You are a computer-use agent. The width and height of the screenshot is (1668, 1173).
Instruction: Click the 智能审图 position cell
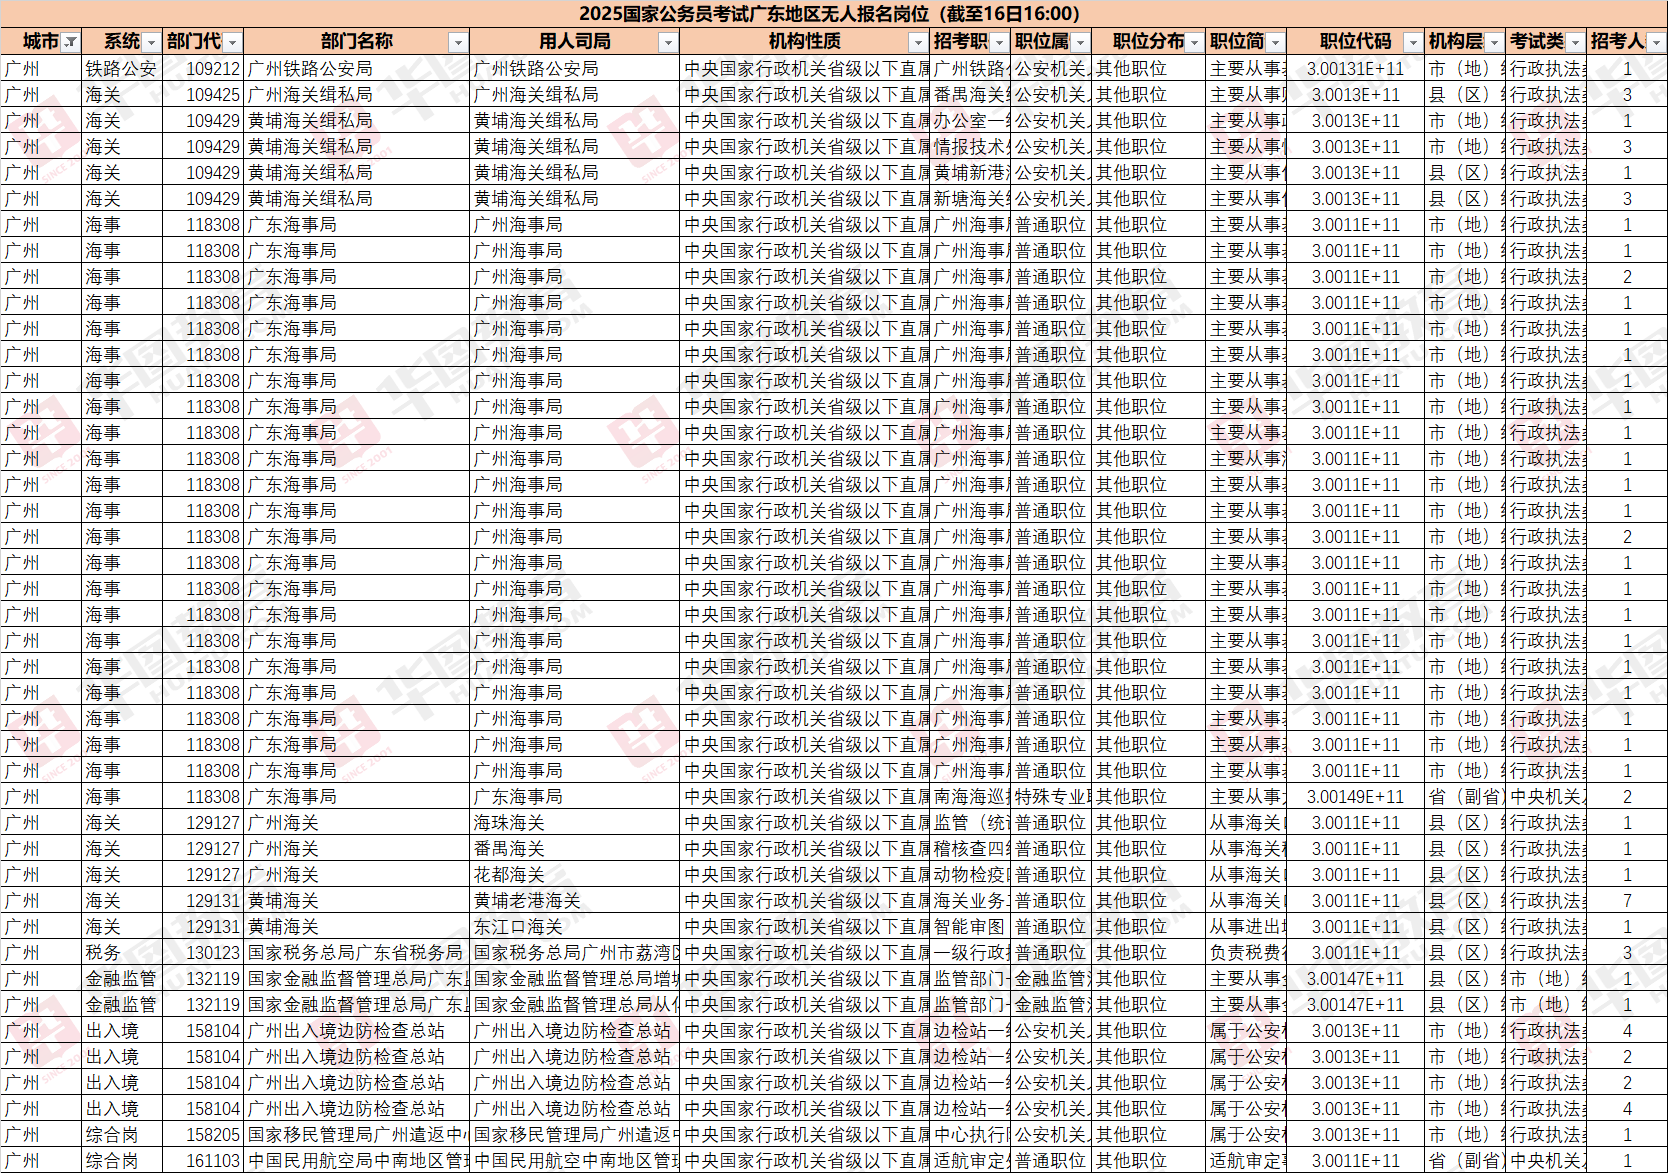pyautogui.click(x=971, y=927)
